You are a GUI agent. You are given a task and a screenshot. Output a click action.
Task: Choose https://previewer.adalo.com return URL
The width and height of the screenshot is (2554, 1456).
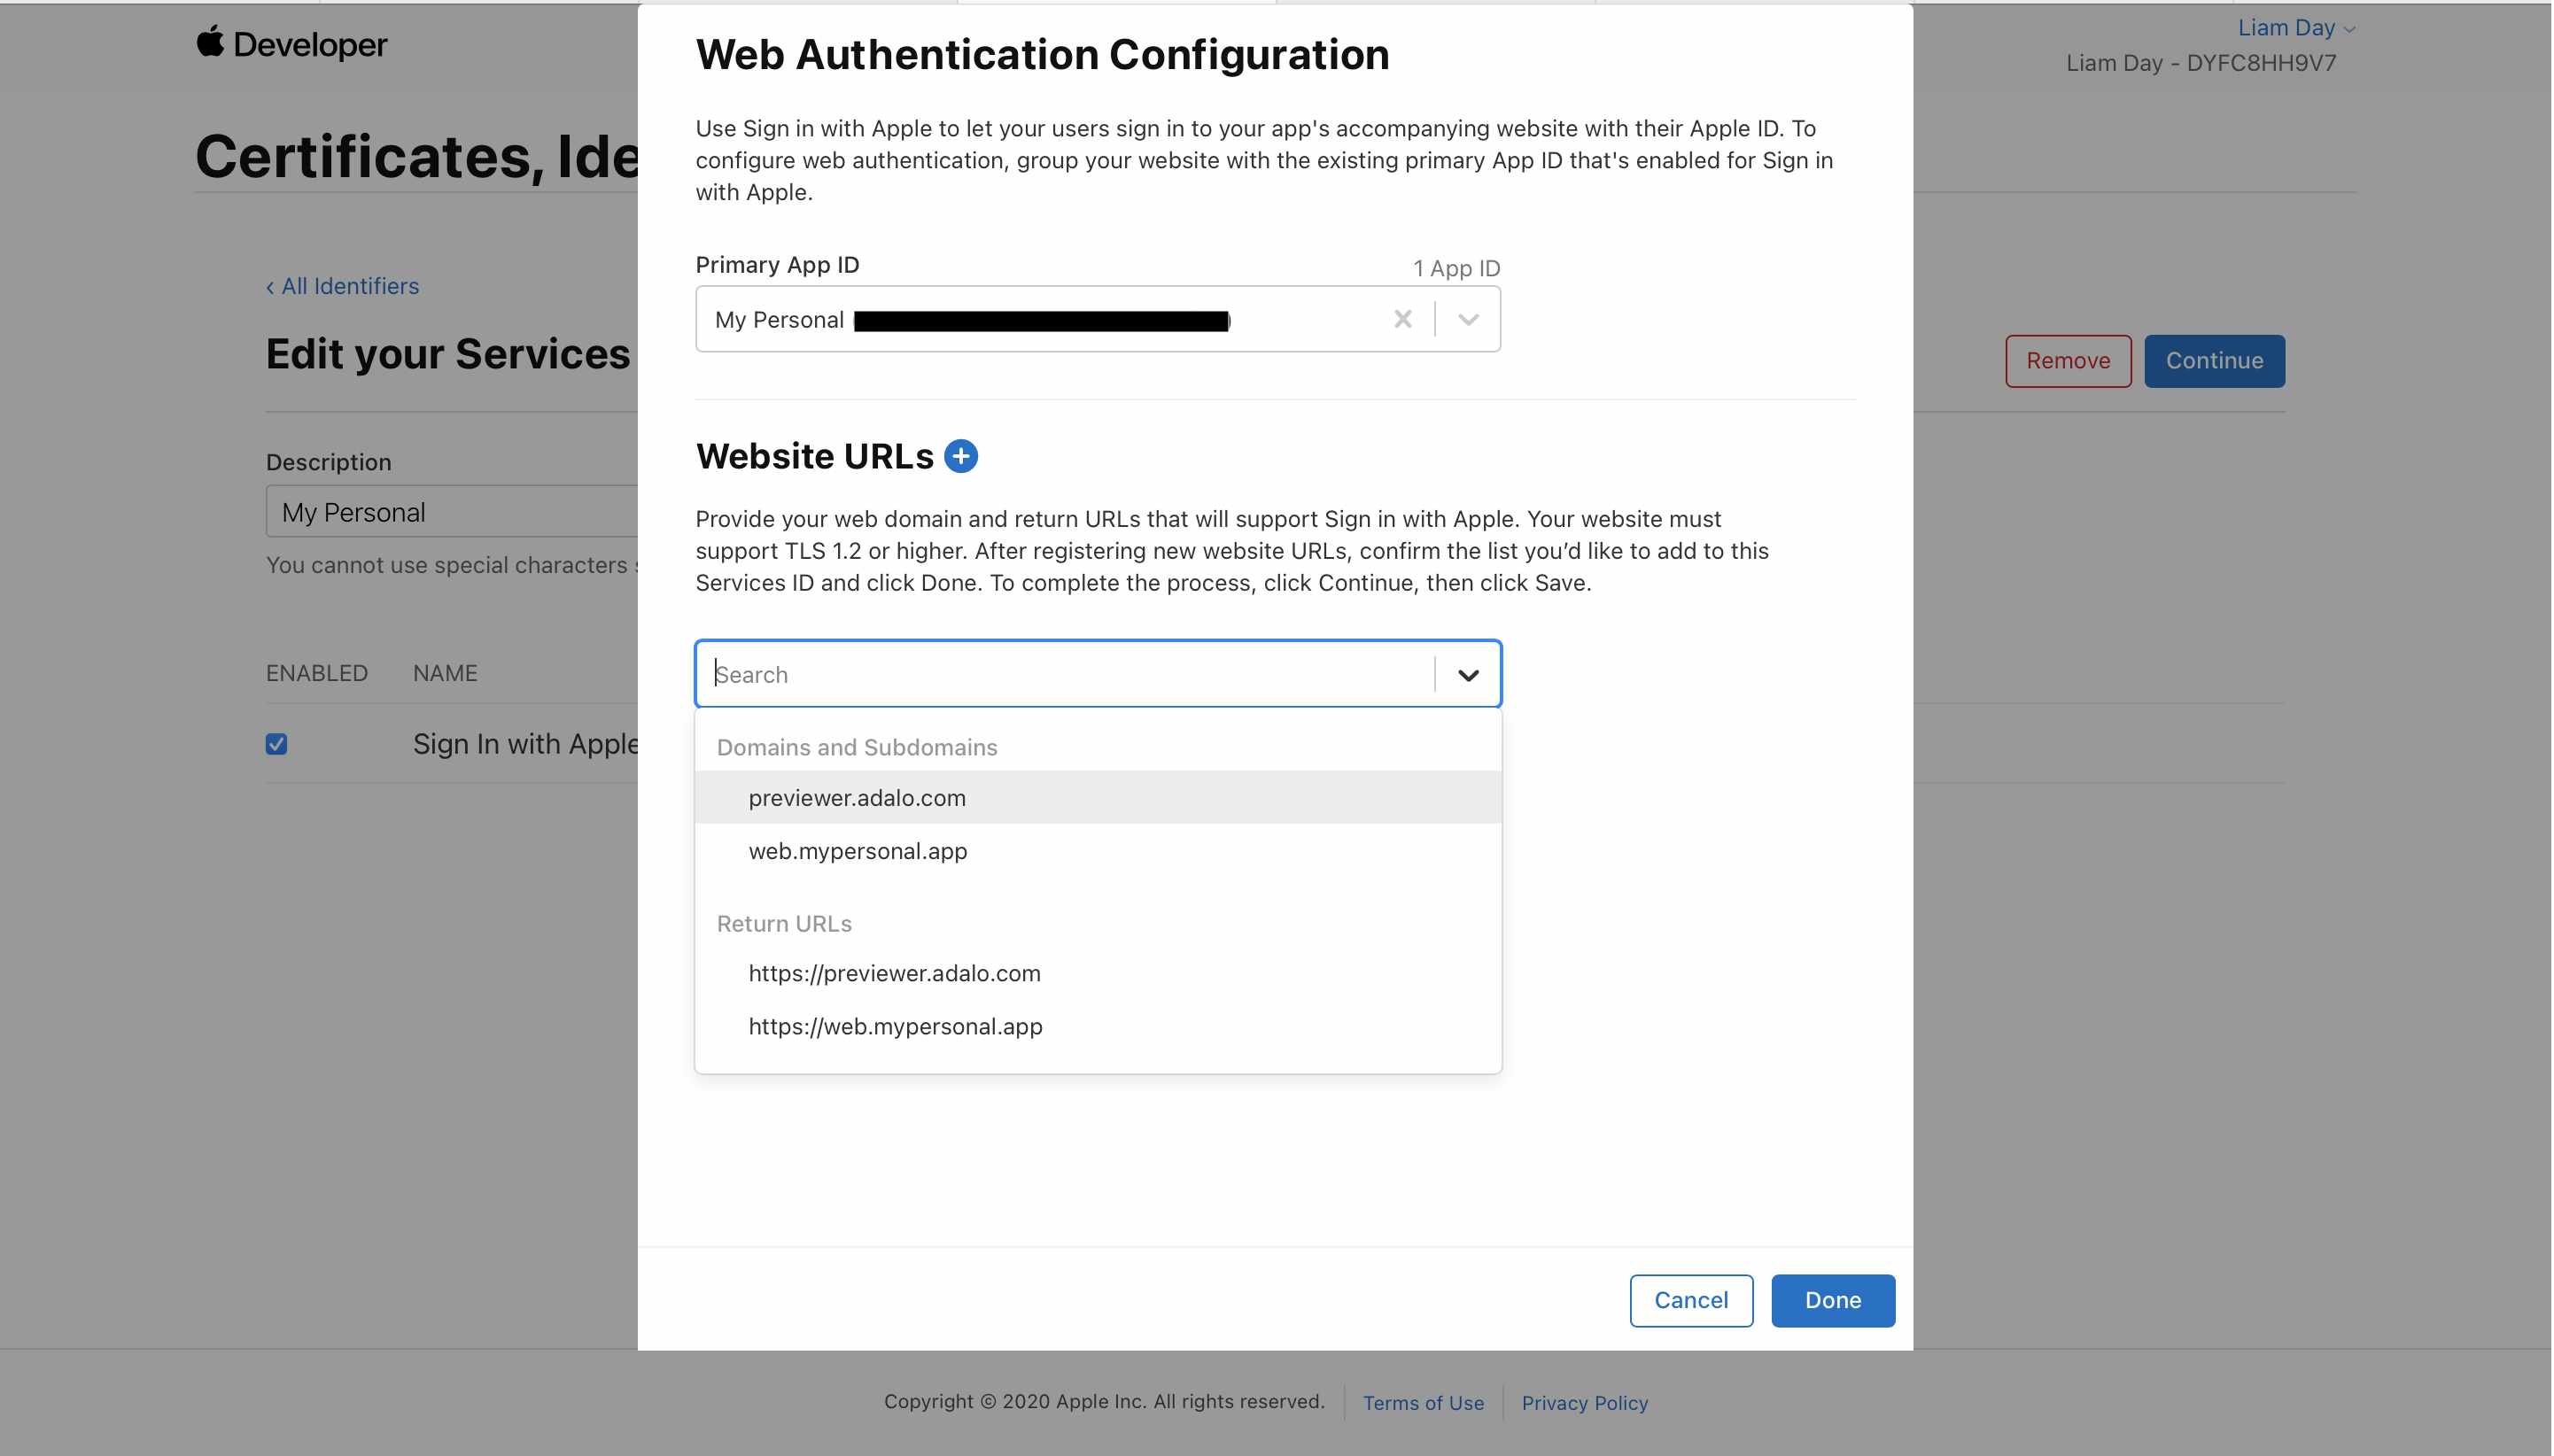894,973
